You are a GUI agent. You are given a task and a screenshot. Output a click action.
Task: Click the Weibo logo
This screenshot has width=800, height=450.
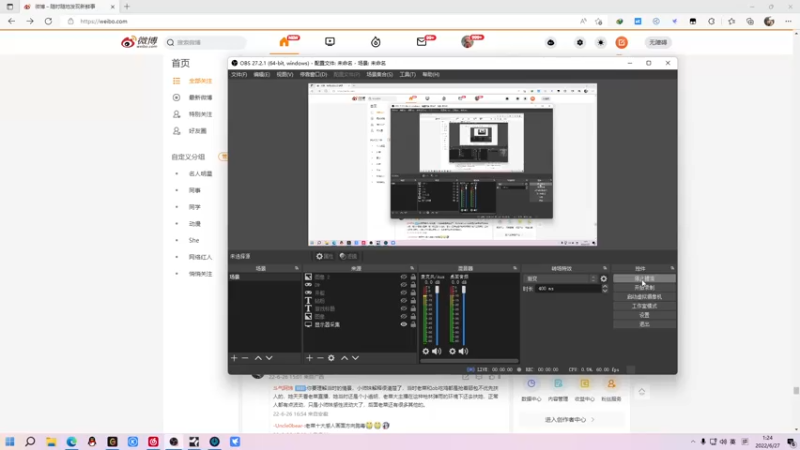point(139,42)
